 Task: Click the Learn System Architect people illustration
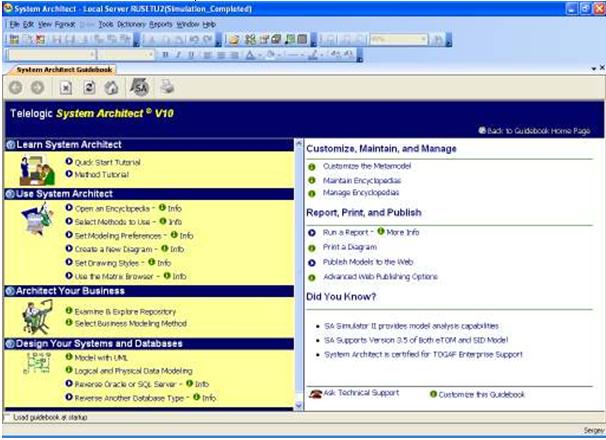[x=37, y=170]
